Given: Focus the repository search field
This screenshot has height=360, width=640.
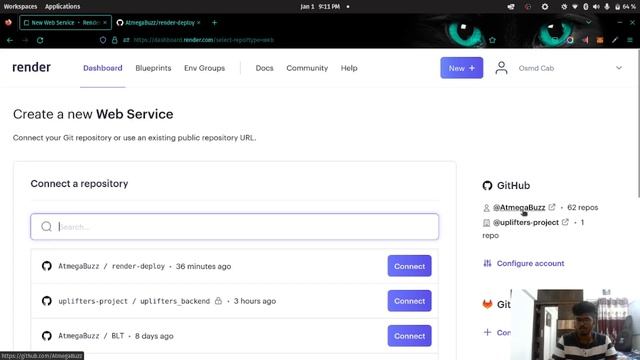Looking at the screenshot, I should pos(235,227).
